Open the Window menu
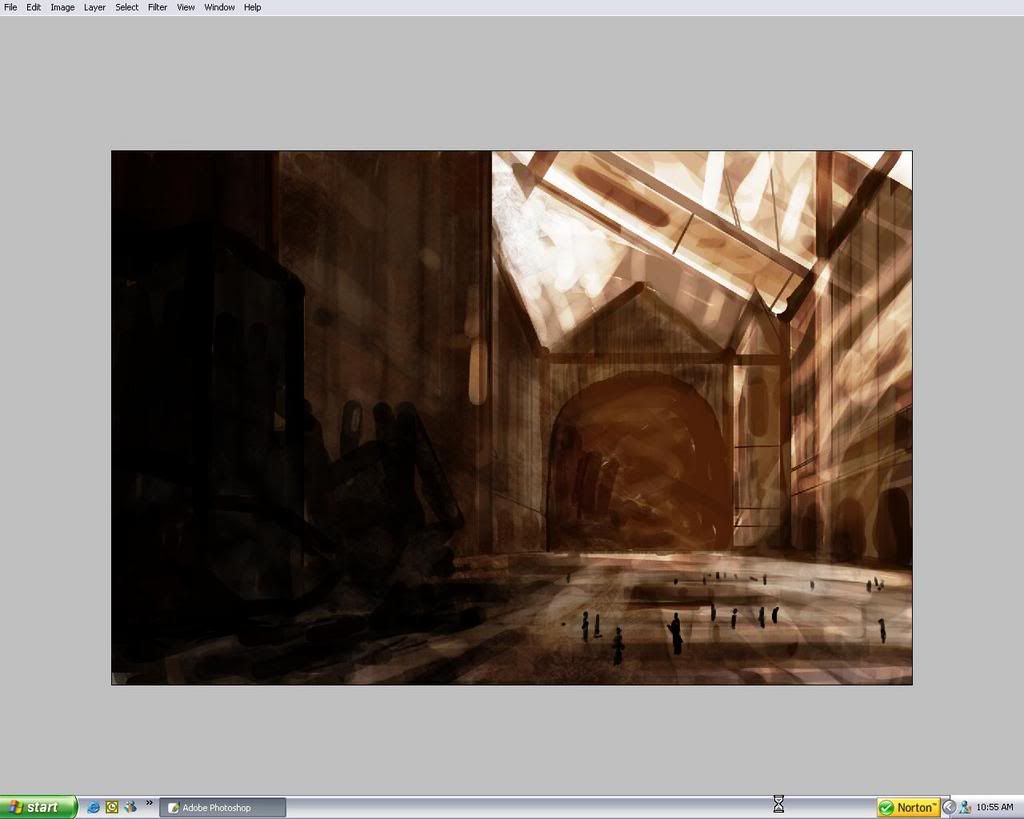This screenshot has width=1024, height=819. (220, 7)
